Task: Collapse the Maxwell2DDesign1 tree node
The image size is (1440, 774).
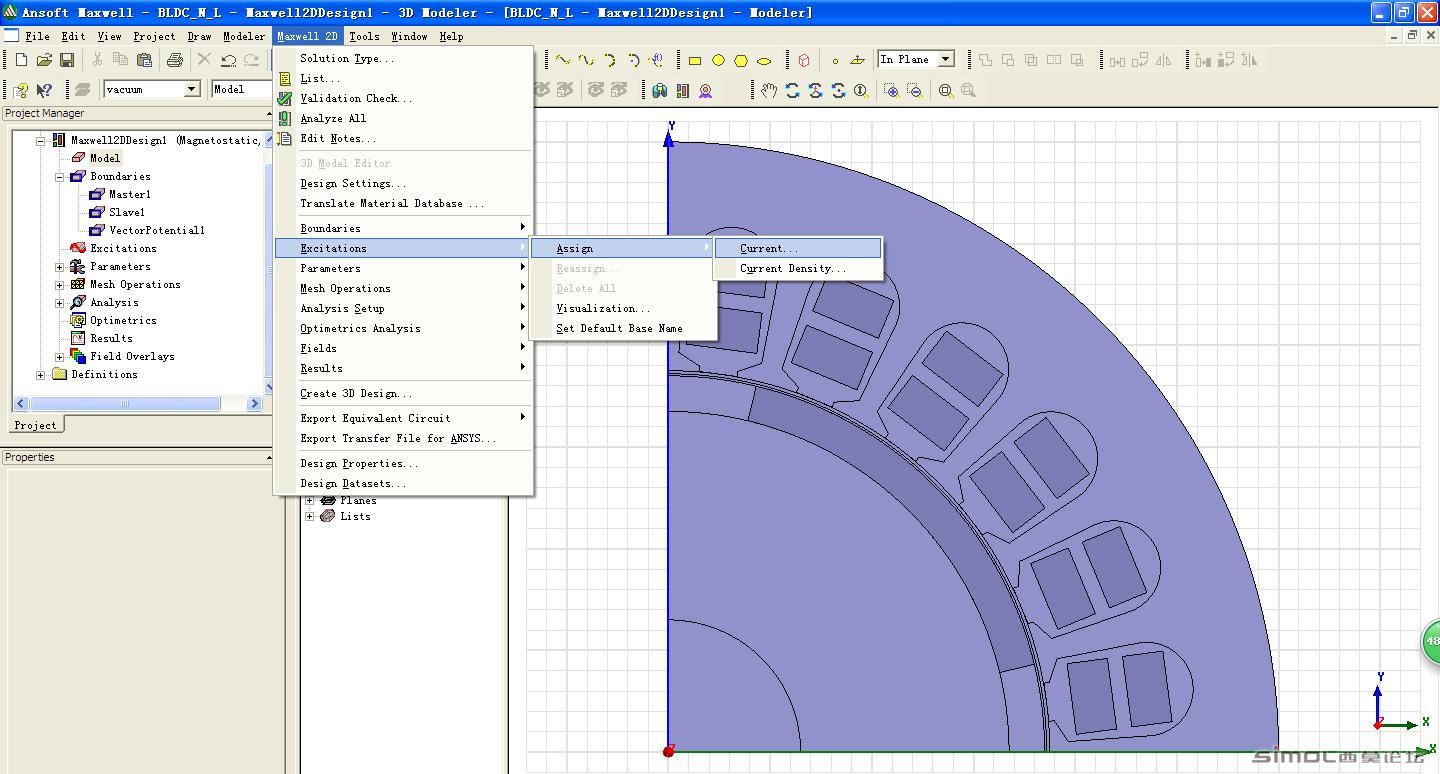Action: tap(41, 141)
